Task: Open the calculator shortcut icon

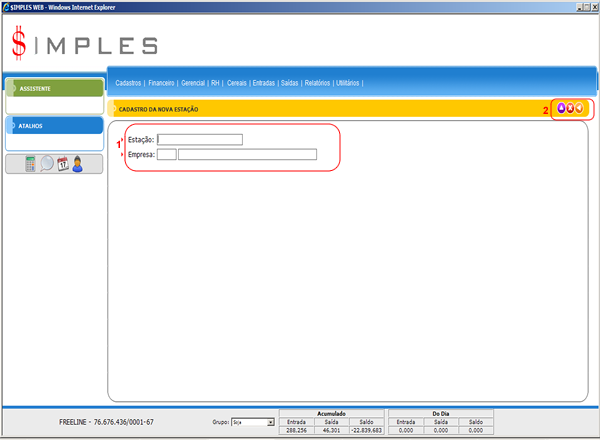Action: 31,164
